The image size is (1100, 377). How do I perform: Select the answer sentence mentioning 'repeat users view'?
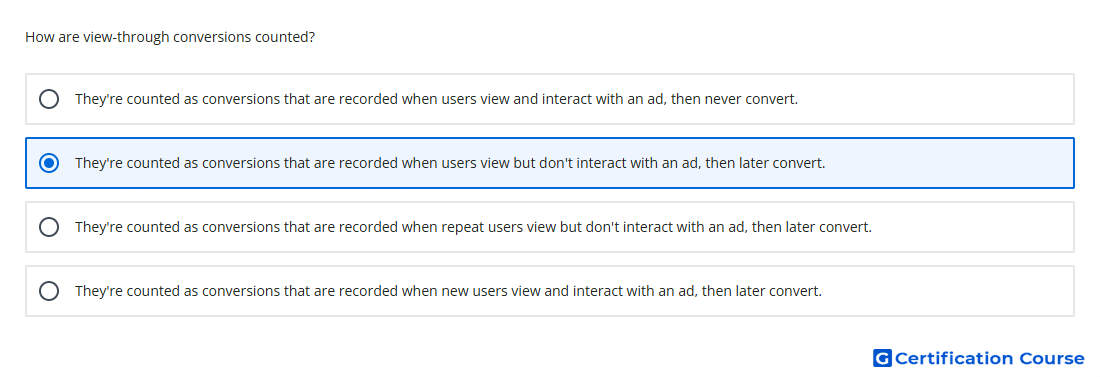pyautogui.click(x=474, y=227)
